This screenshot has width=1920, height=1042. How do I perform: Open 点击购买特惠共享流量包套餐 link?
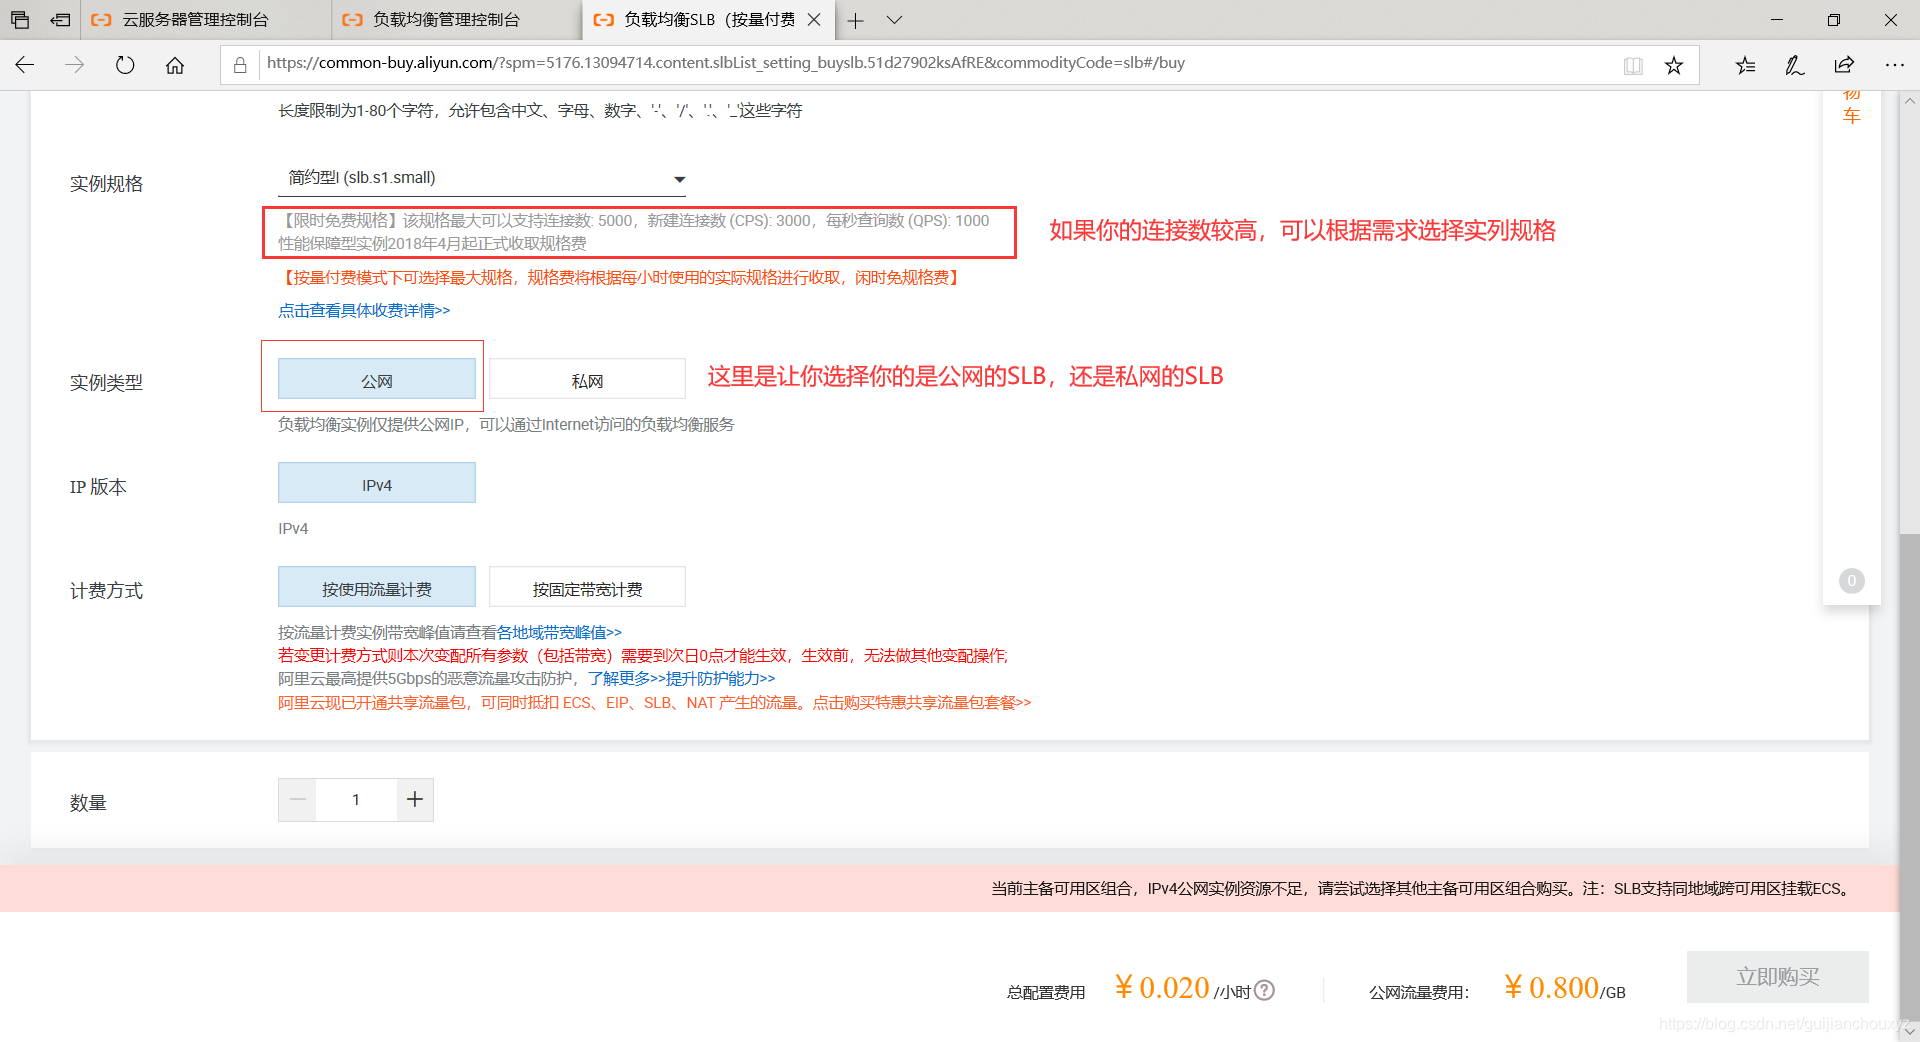[x=921, y=703]
